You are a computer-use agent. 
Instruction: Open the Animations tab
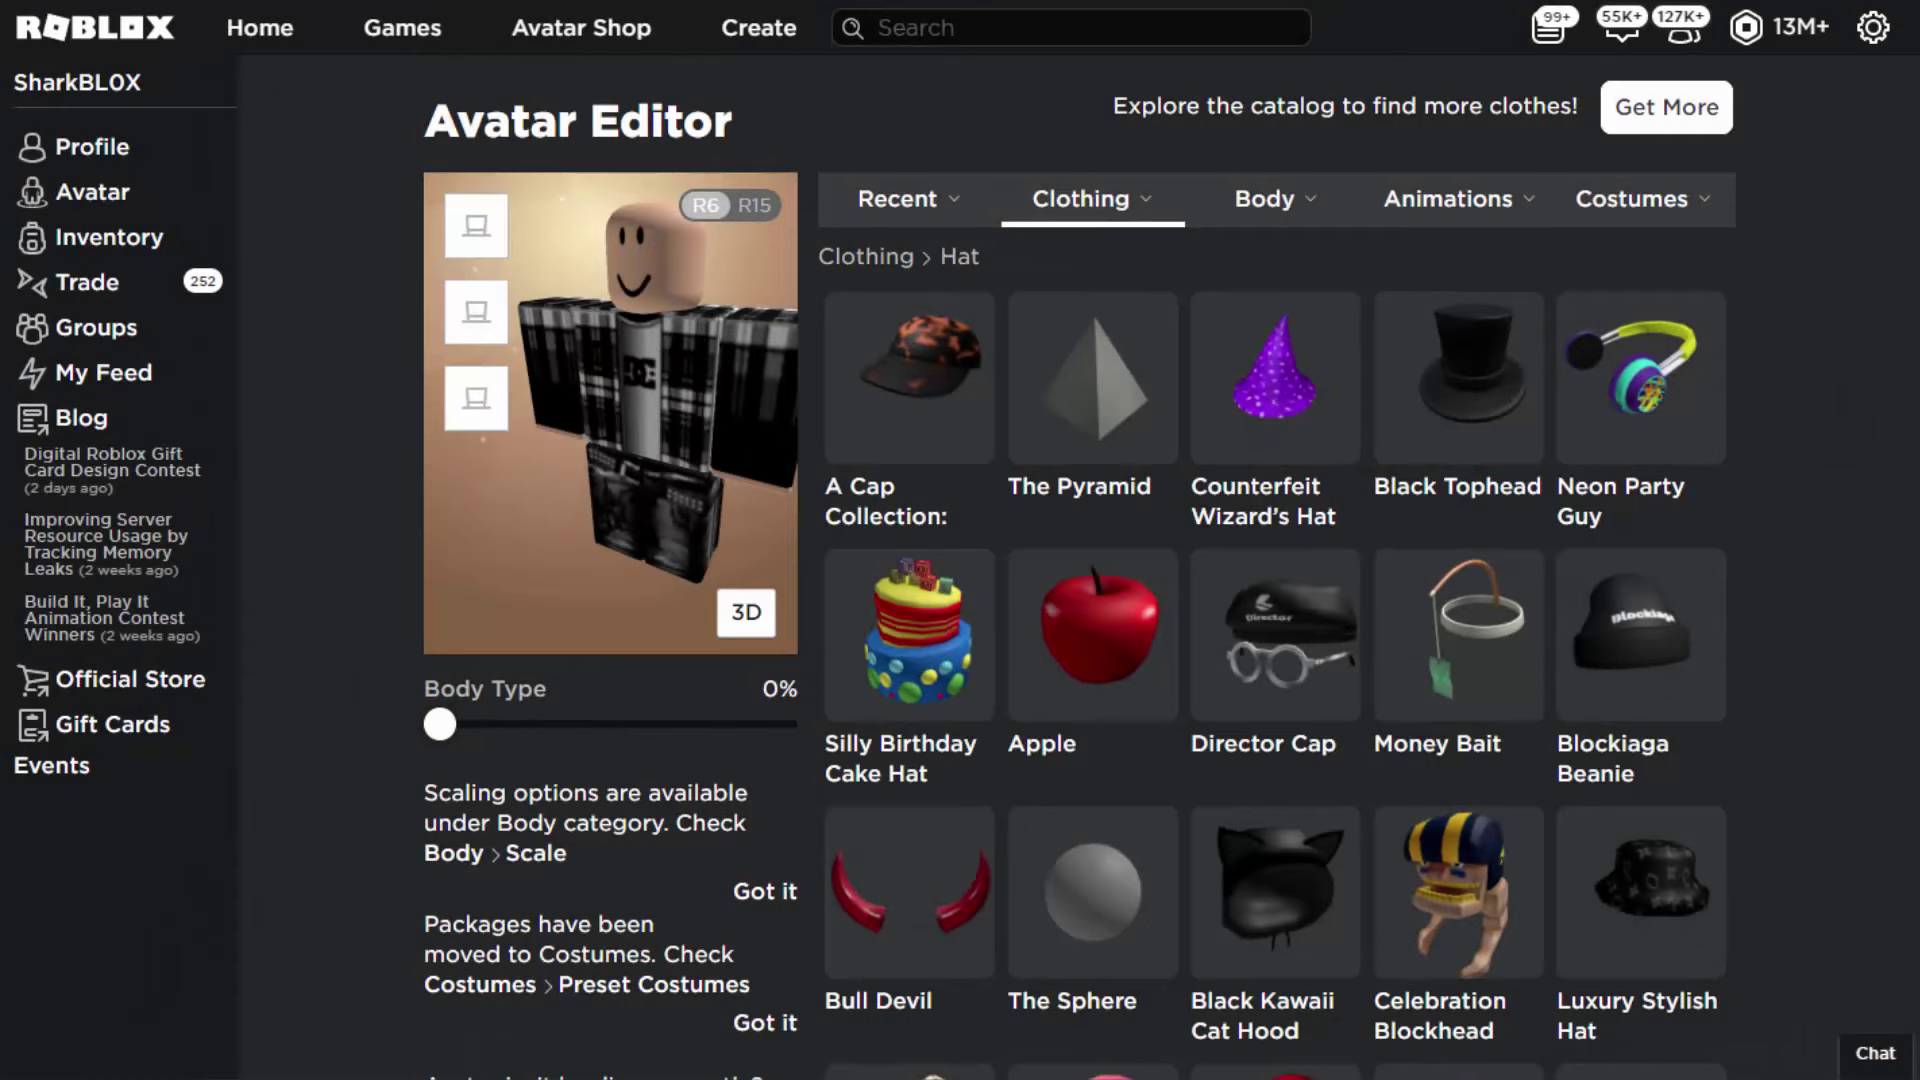(x=1458, y=199)
